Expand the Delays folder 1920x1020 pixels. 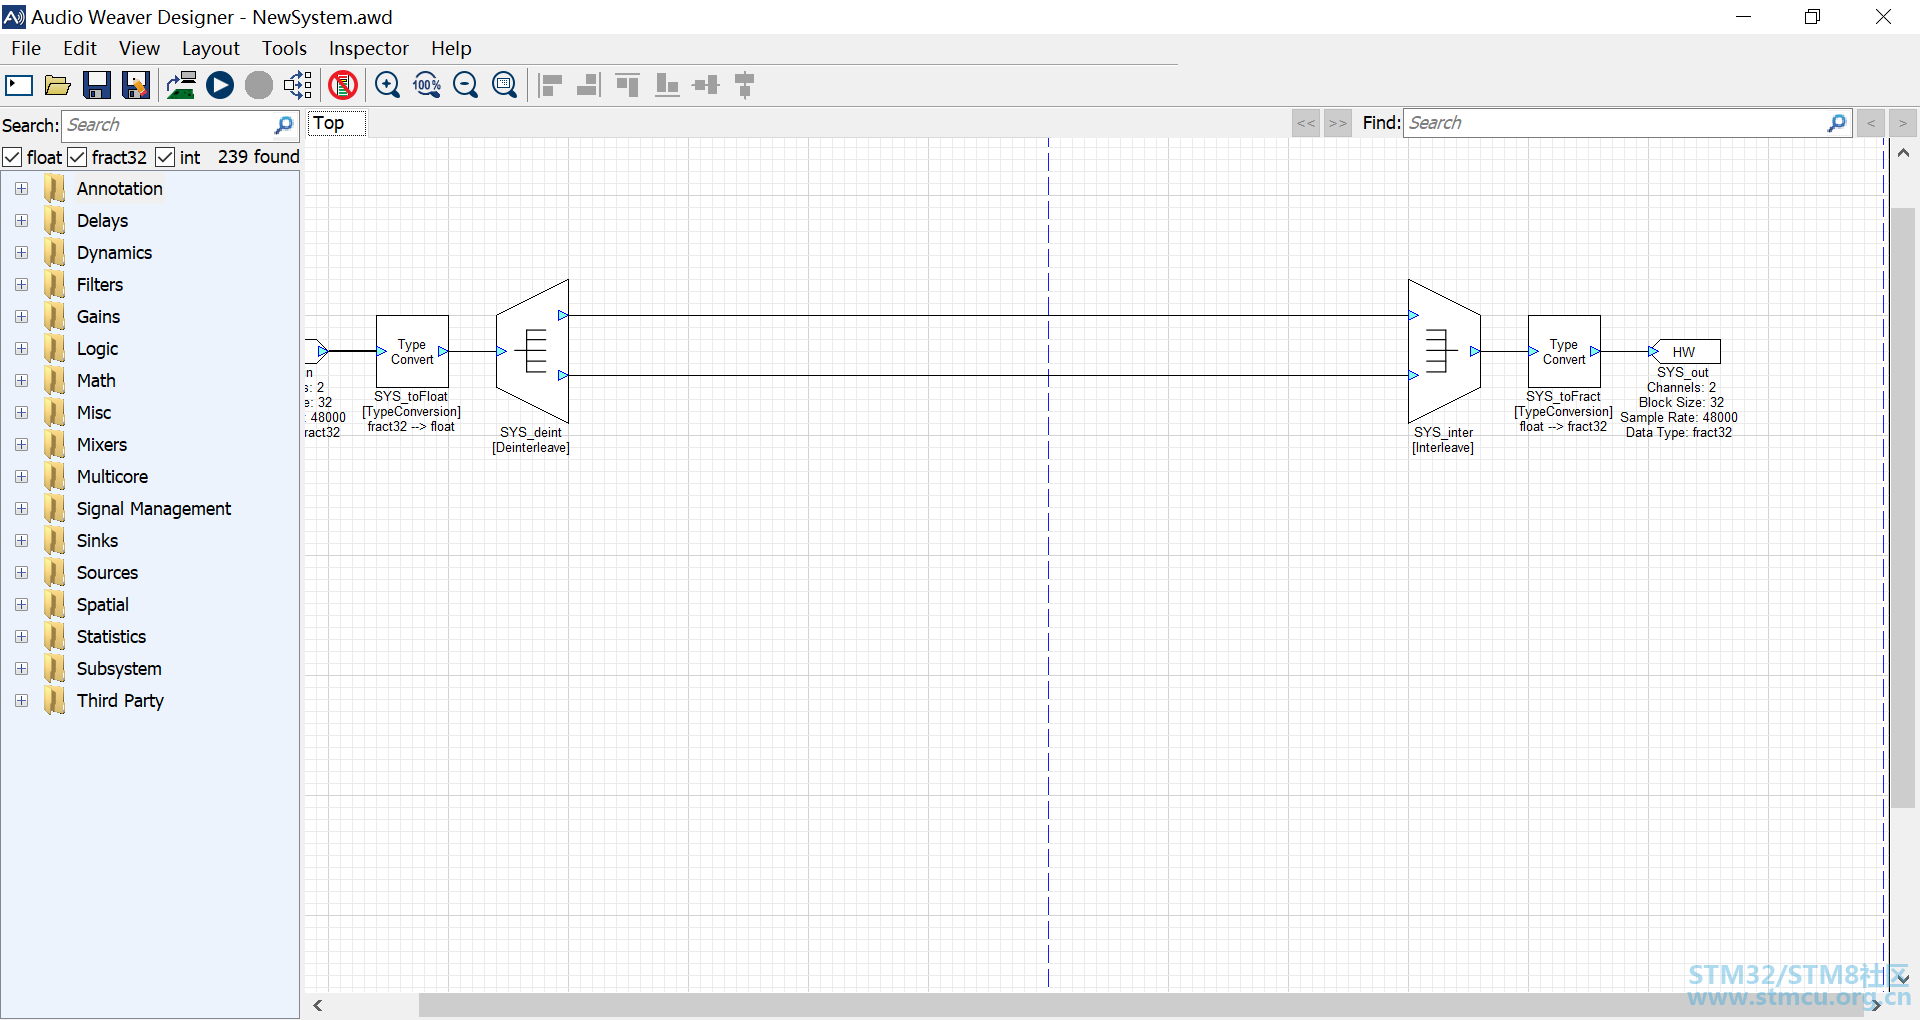[21, 221]
